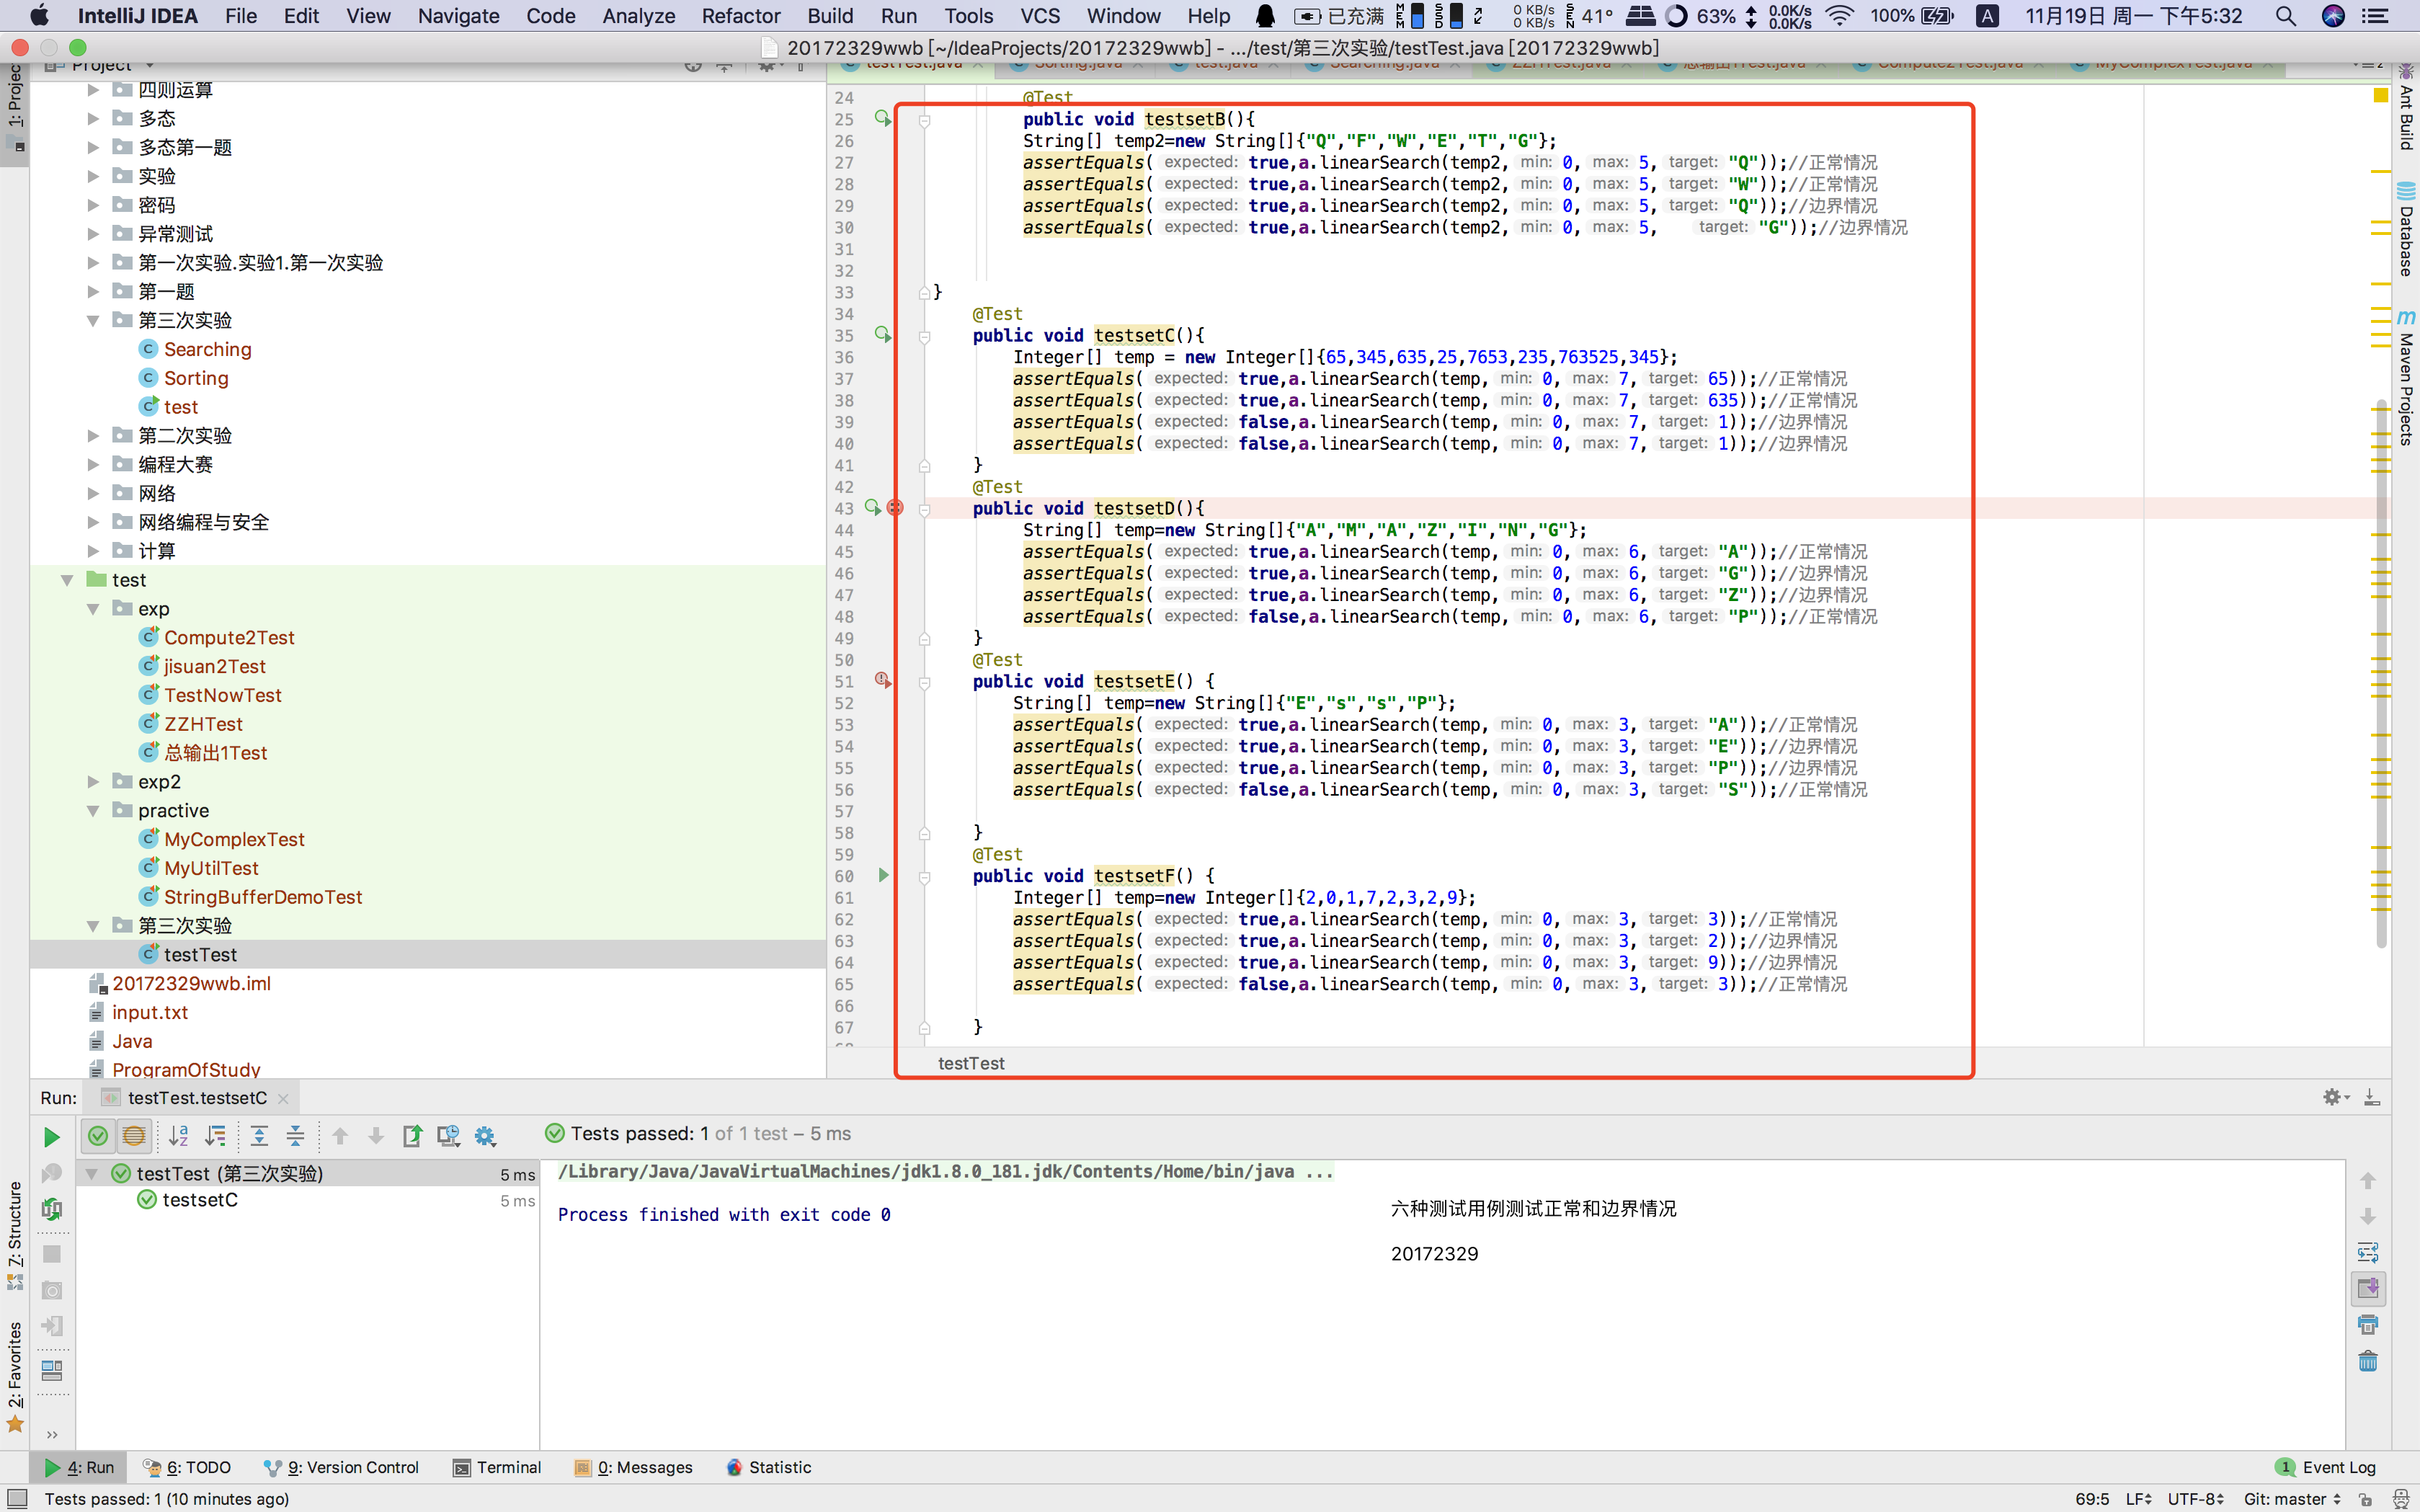Remove the breakpoint on testsetD line

[895, 508]
